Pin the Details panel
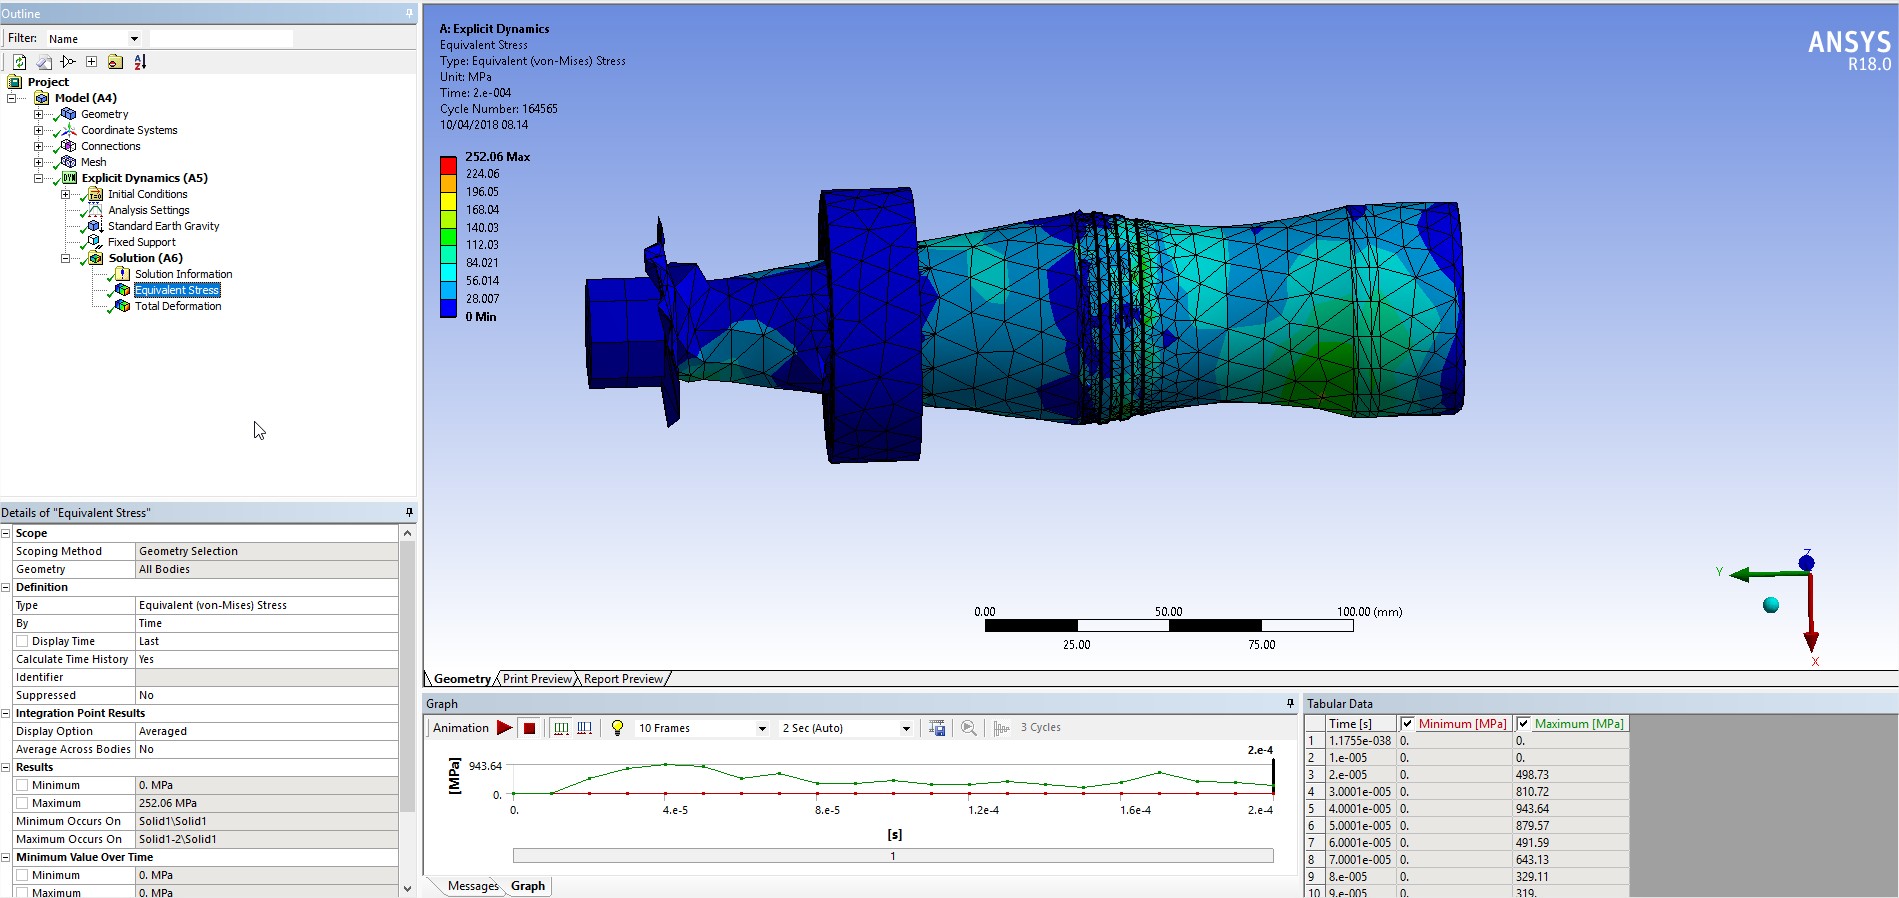Image resolution: width=1899 pixels, height=898 pixels. click(x=409, y=512)
